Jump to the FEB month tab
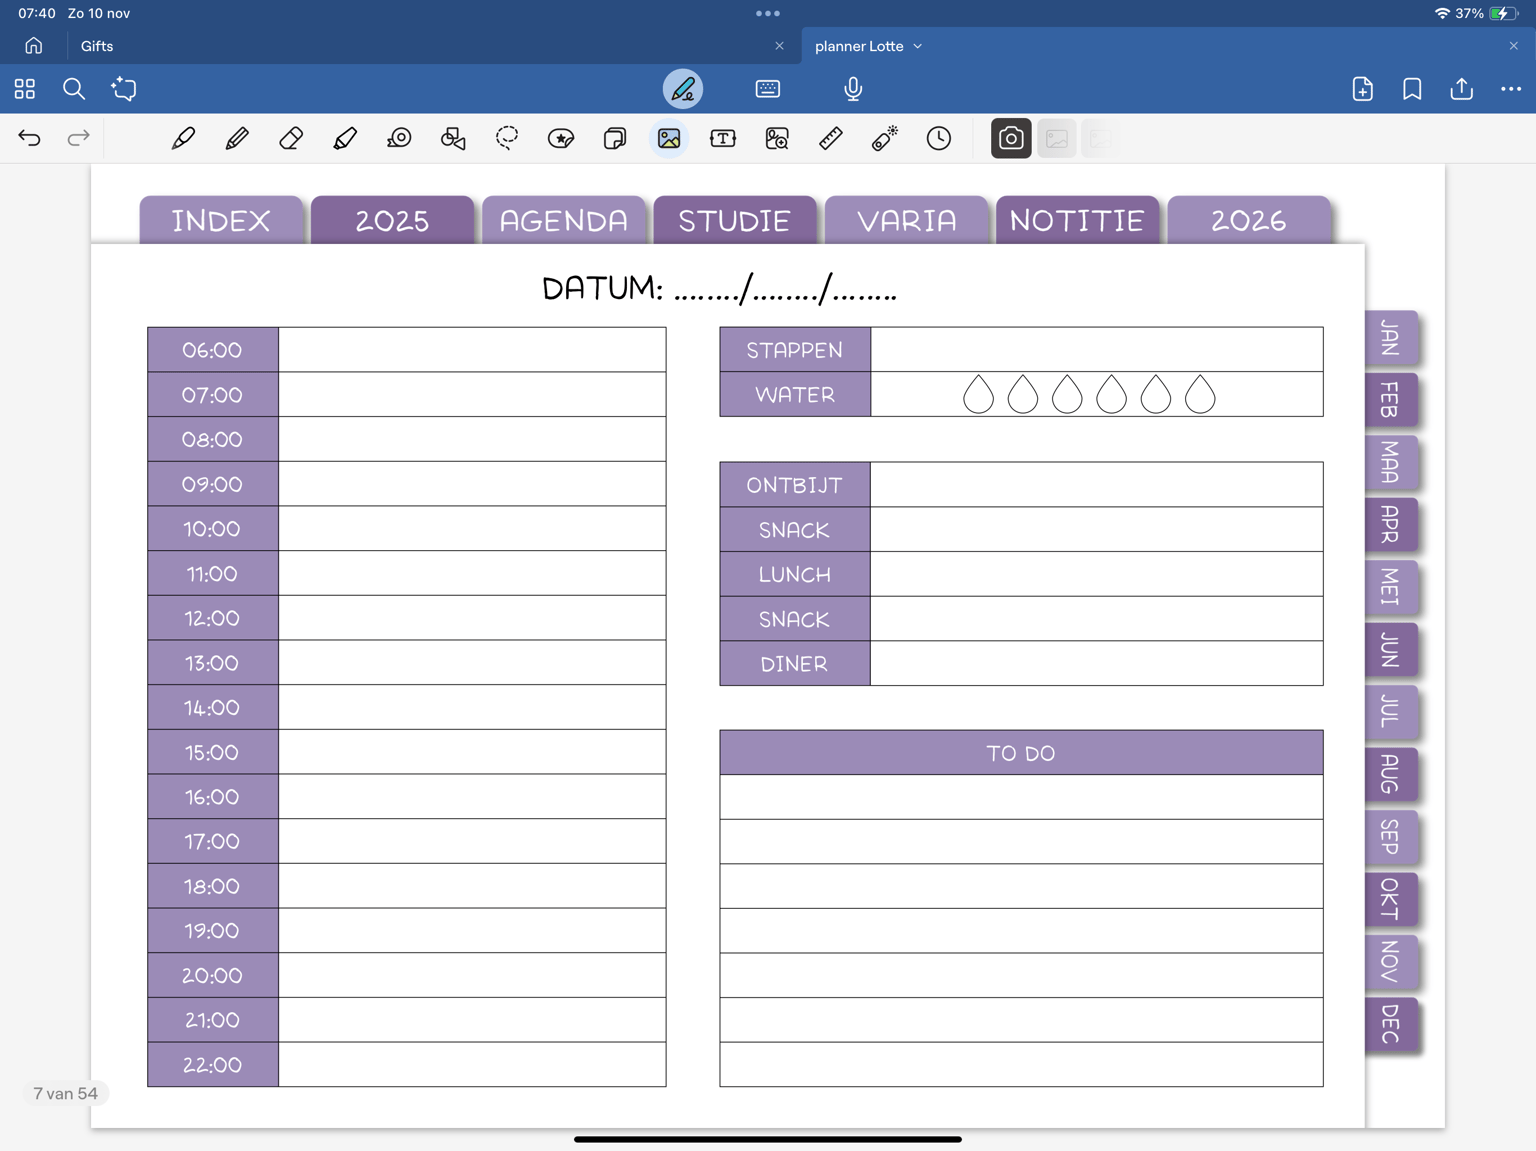The width and height of the screenshot is (1536, 1151). point(1391,400)
